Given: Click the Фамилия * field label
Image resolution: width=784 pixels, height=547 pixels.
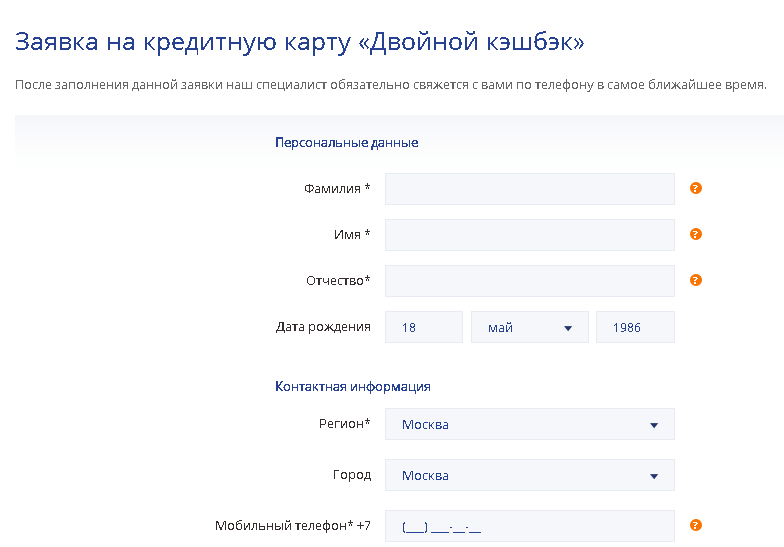Looking at the screenshot, I should (337, 189).
